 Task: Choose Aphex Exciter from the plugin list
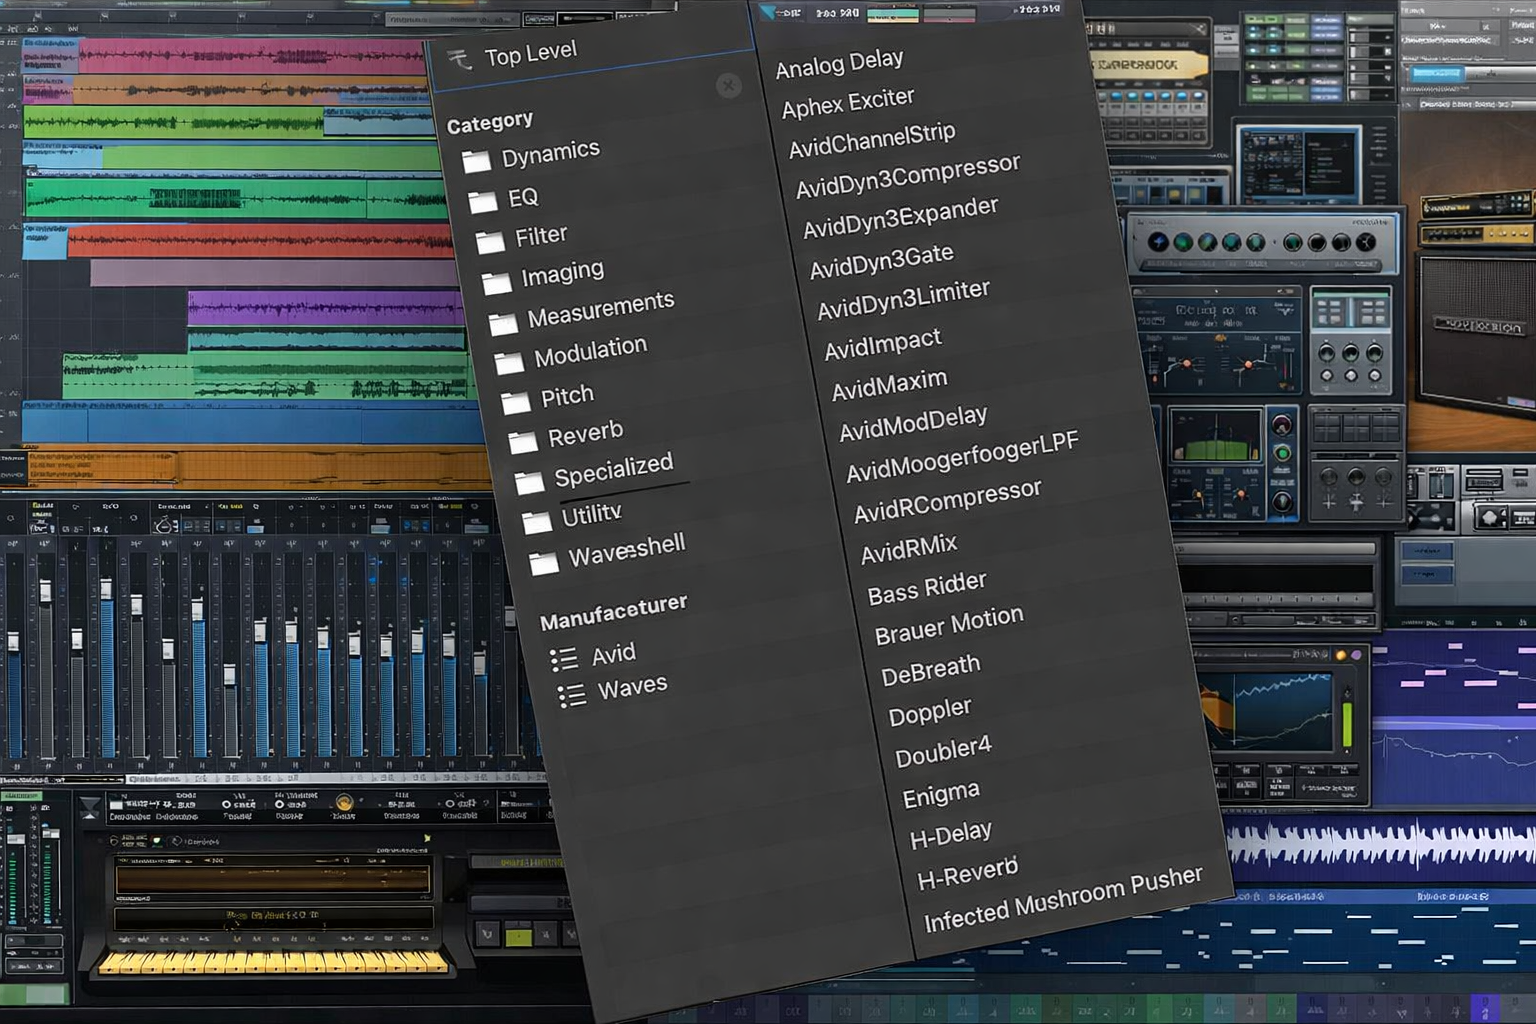848,103
